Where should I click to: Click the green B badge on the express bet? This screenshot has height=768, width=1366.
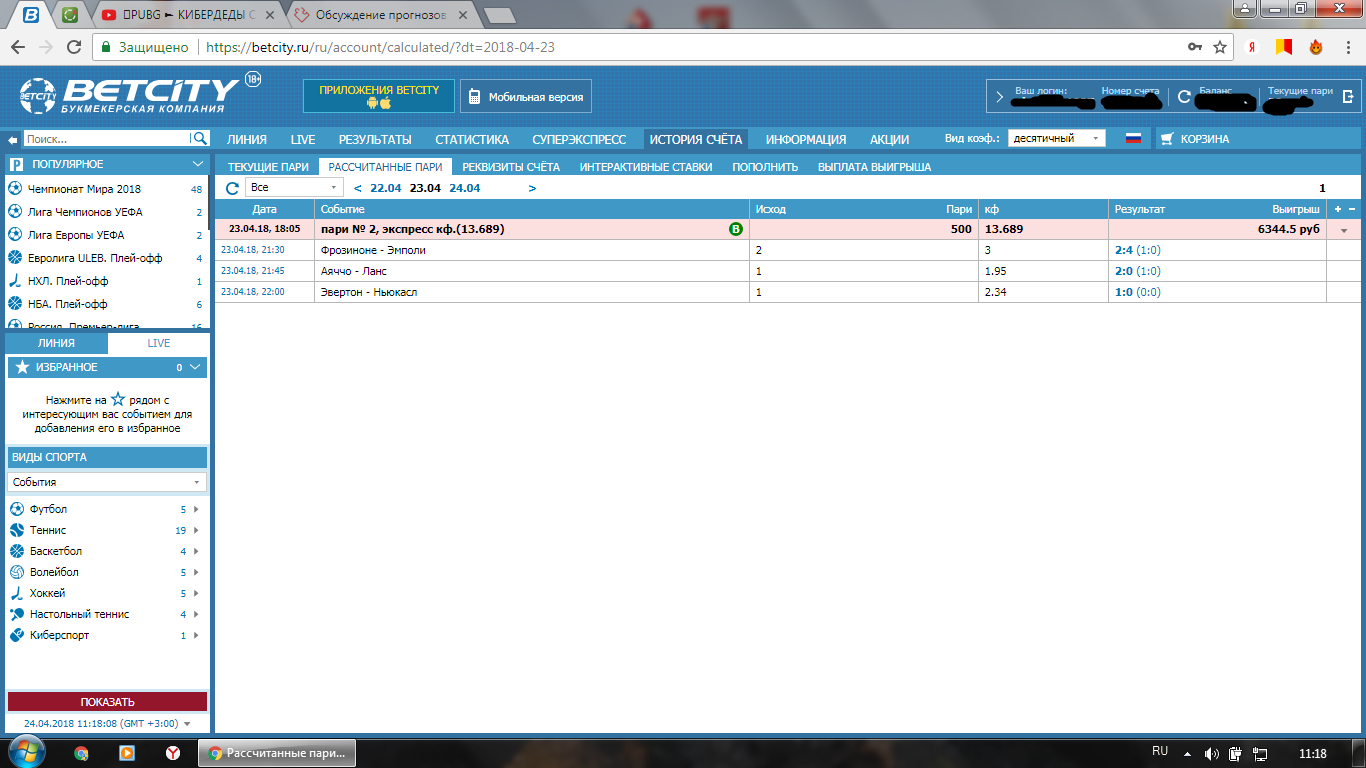pos(736,229)
